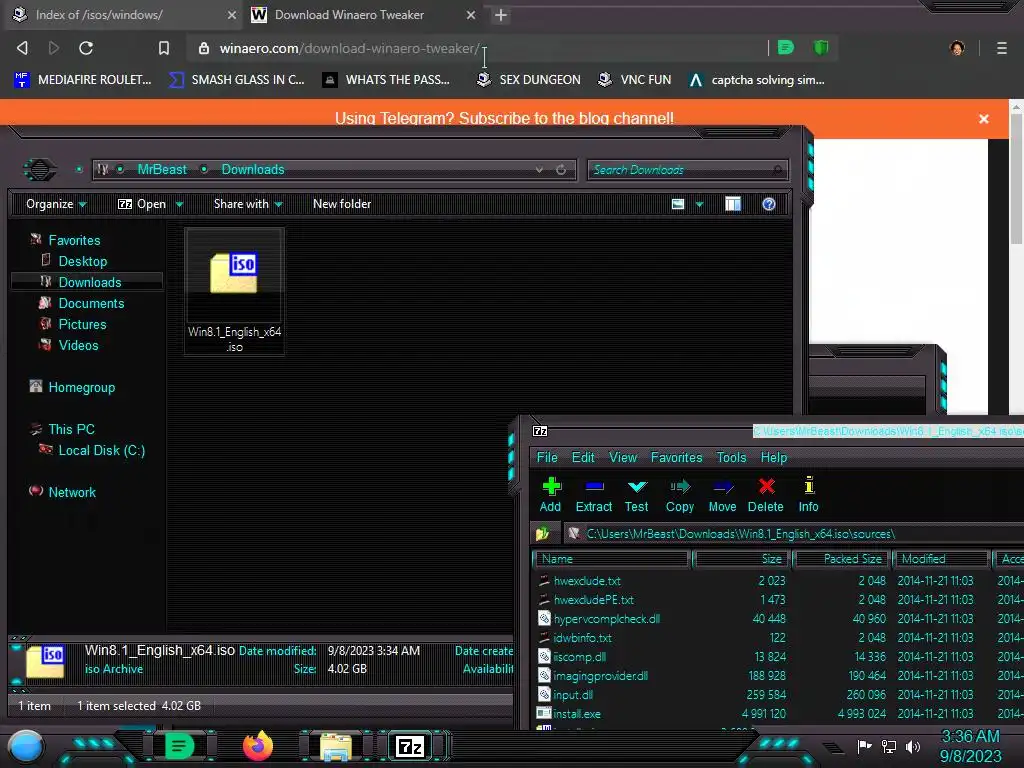Screen dimensions: 1024x768
Task: Click the 7-Zip Info button
Action: [808, 494]
